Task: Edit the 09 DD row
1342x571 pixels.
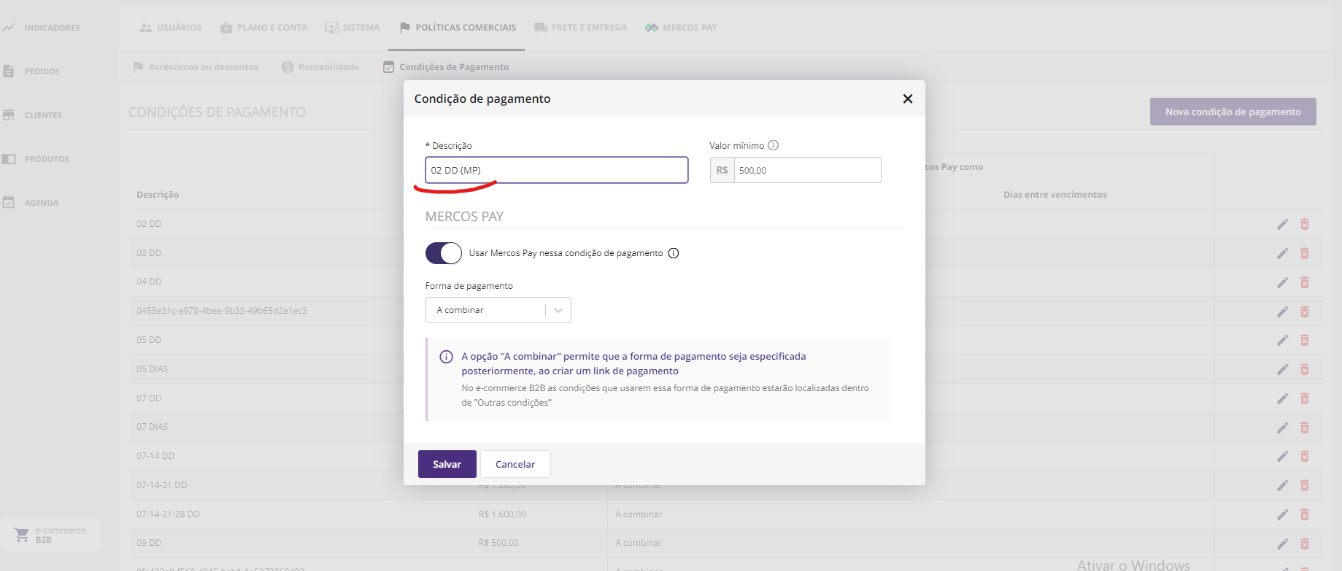Action: (1282, 543)
